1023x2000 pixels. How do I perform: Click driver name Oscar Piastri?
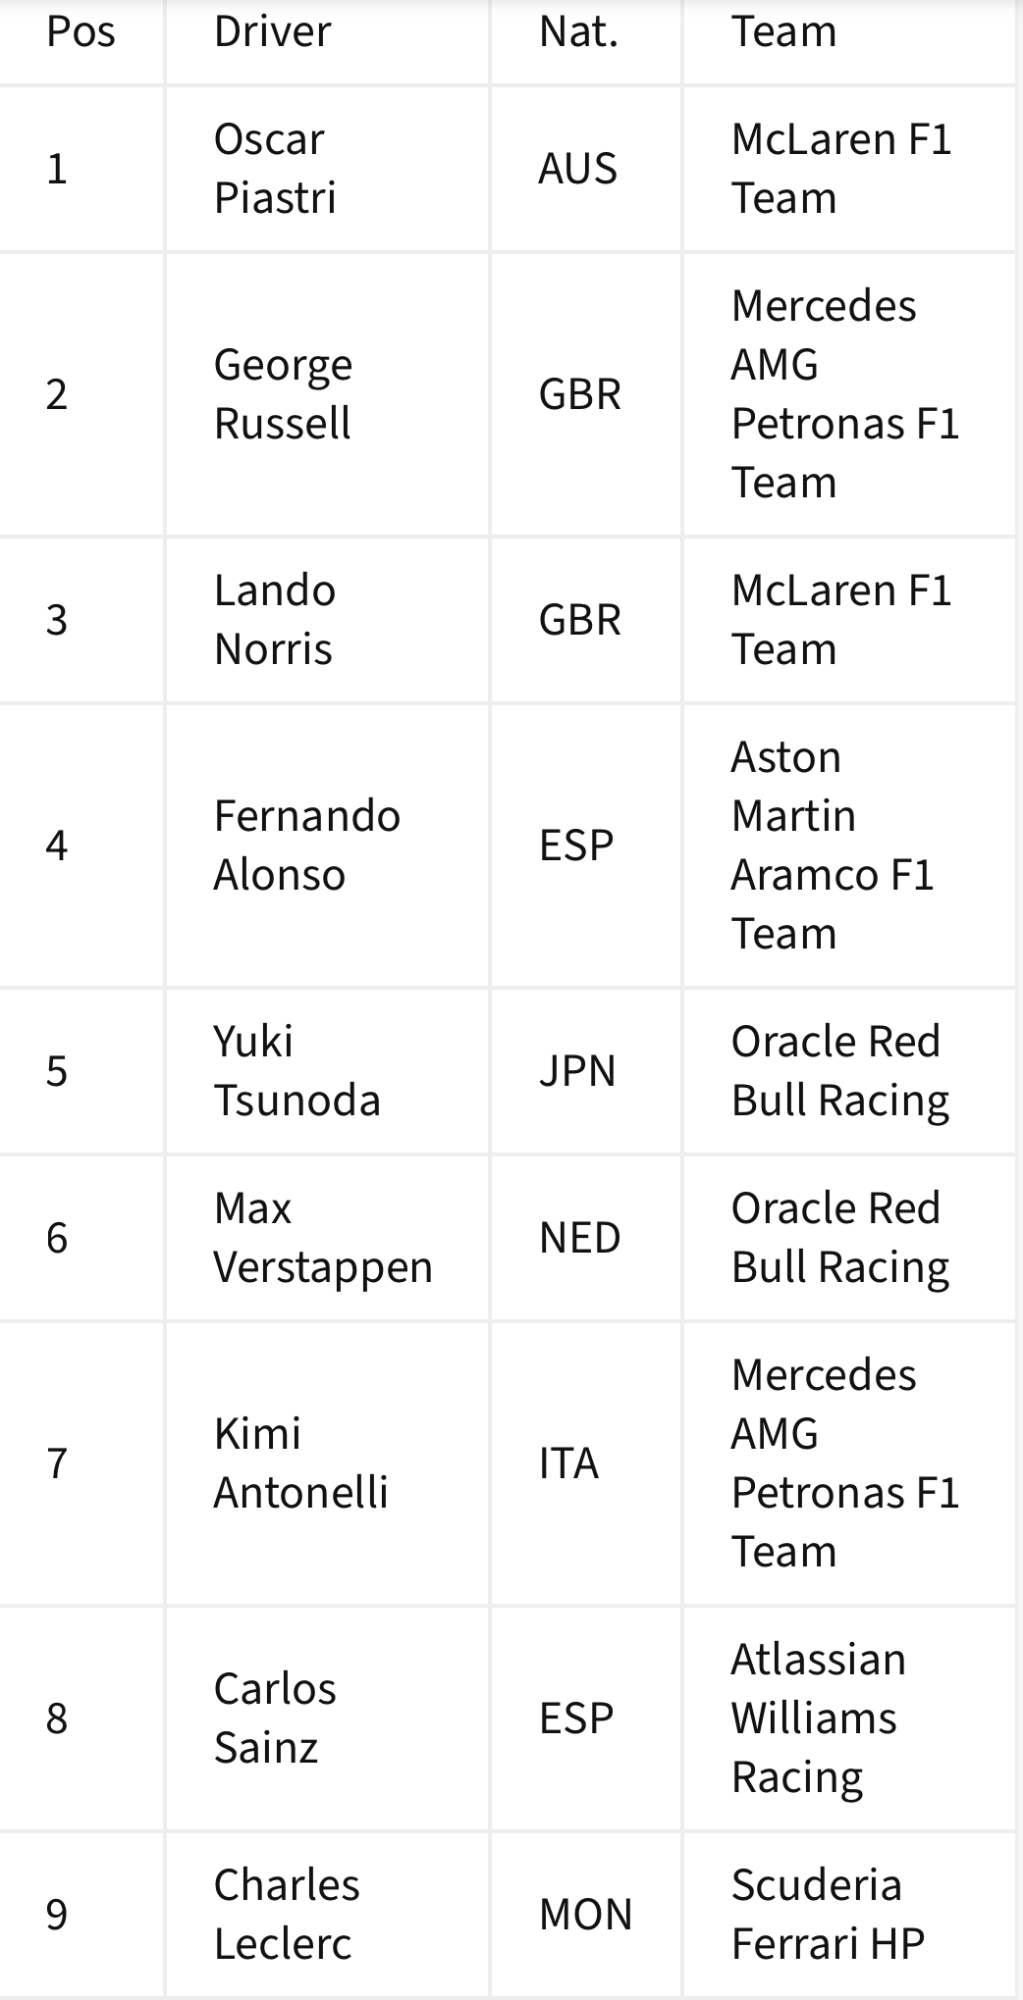coord(275,168)
